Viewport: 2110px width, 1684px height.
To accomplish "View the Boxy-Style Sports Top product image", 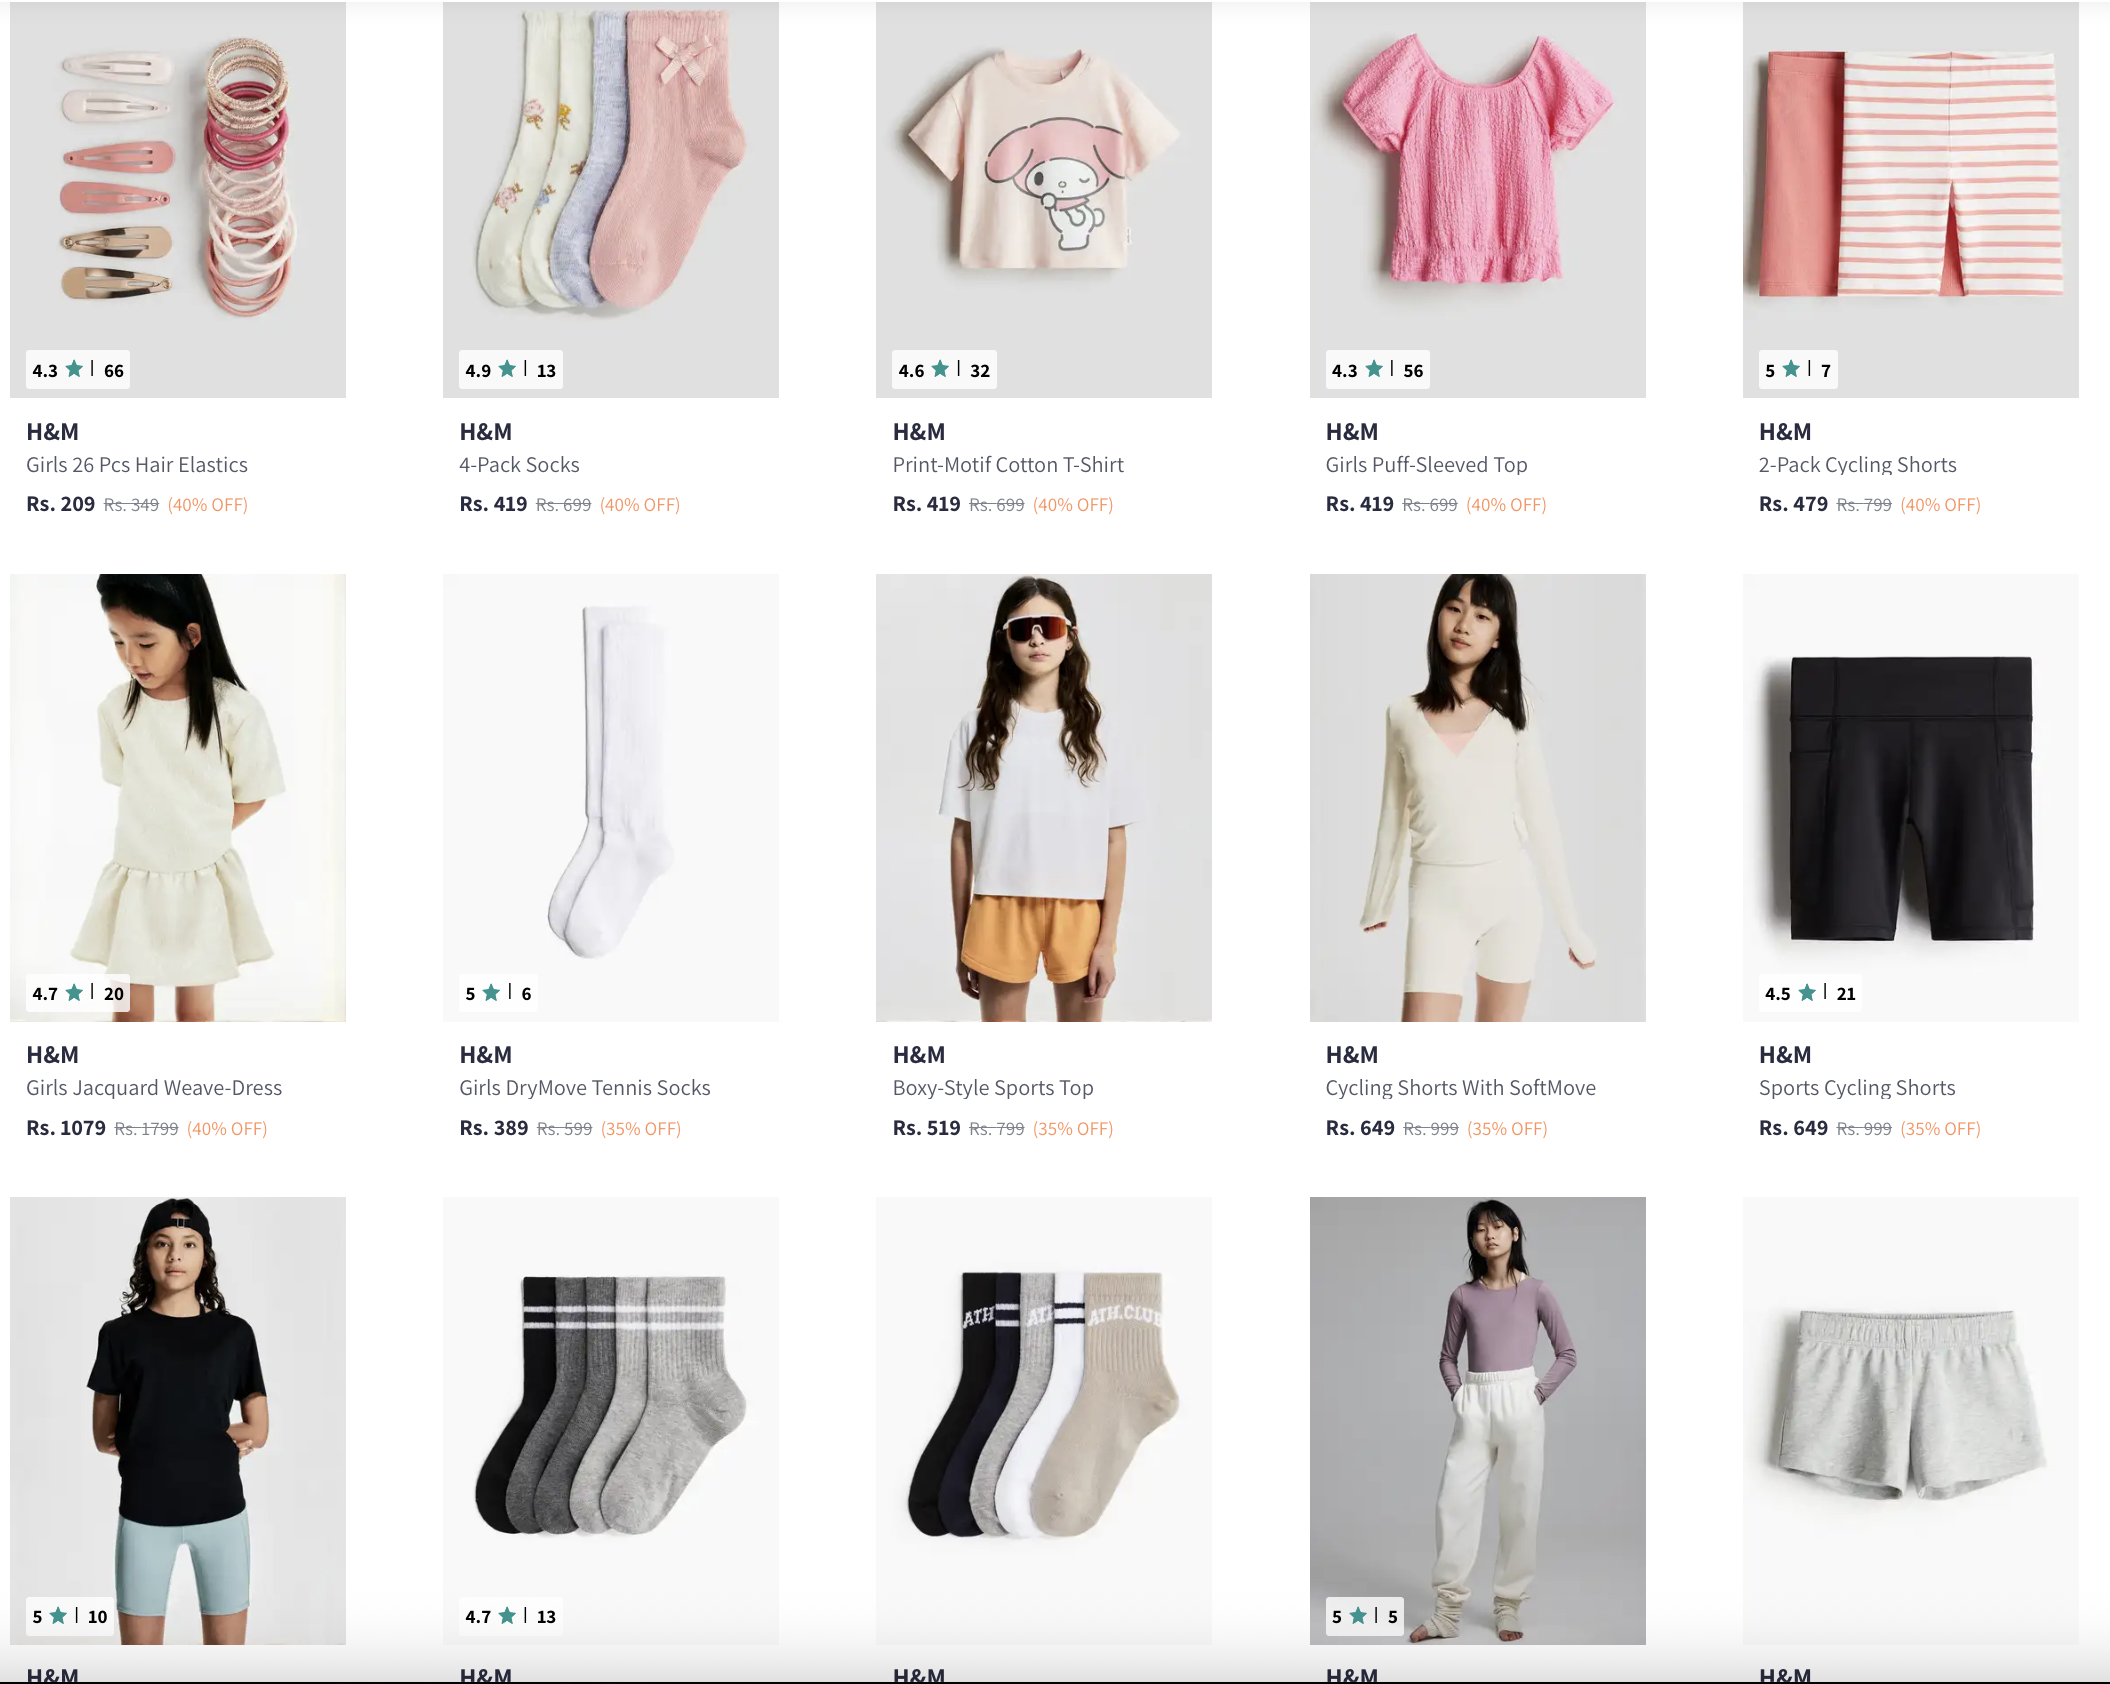I will 1044,797.
